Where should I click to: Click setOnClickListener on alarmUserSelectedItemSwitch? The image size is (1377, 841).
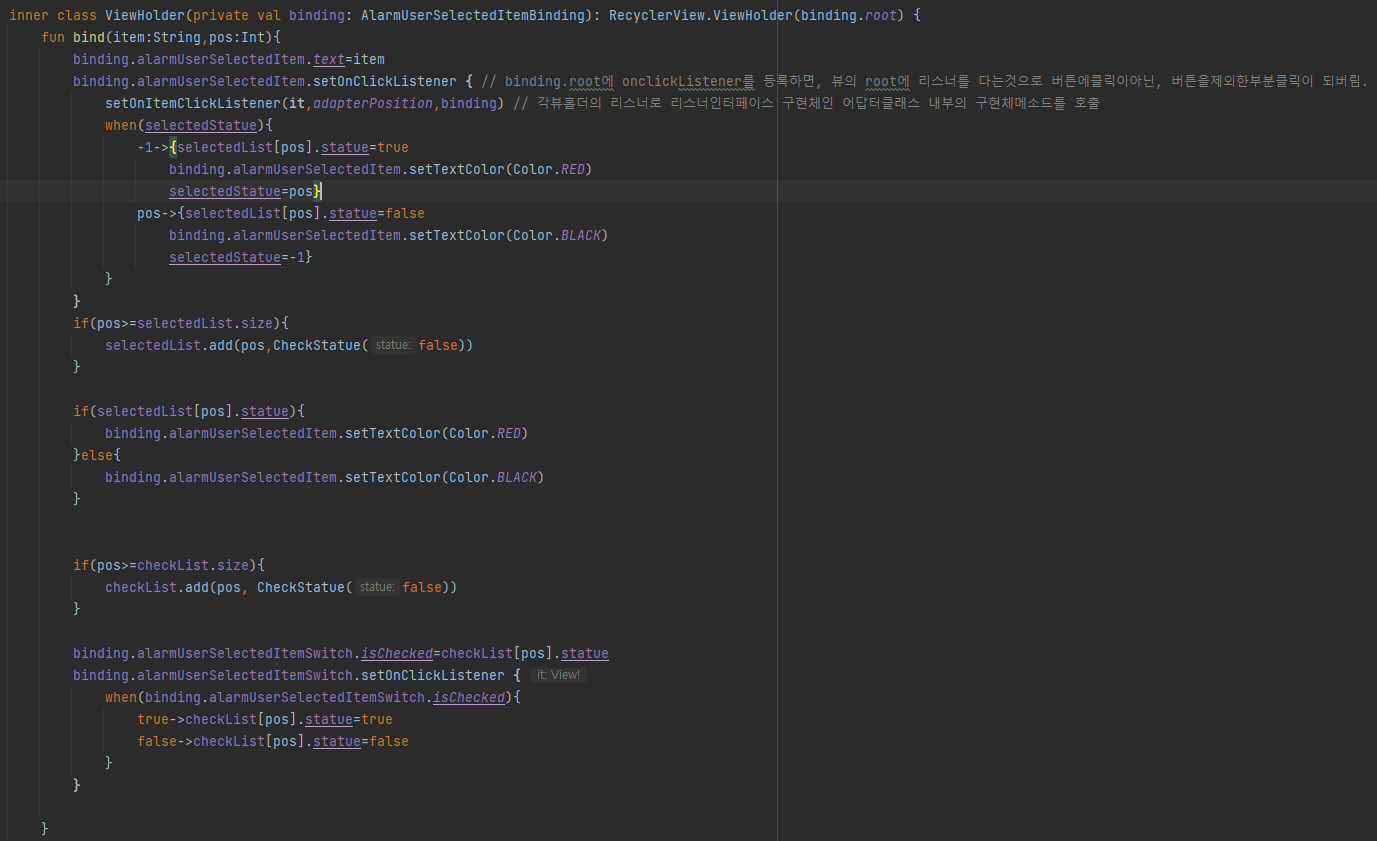tap(433, 676)
